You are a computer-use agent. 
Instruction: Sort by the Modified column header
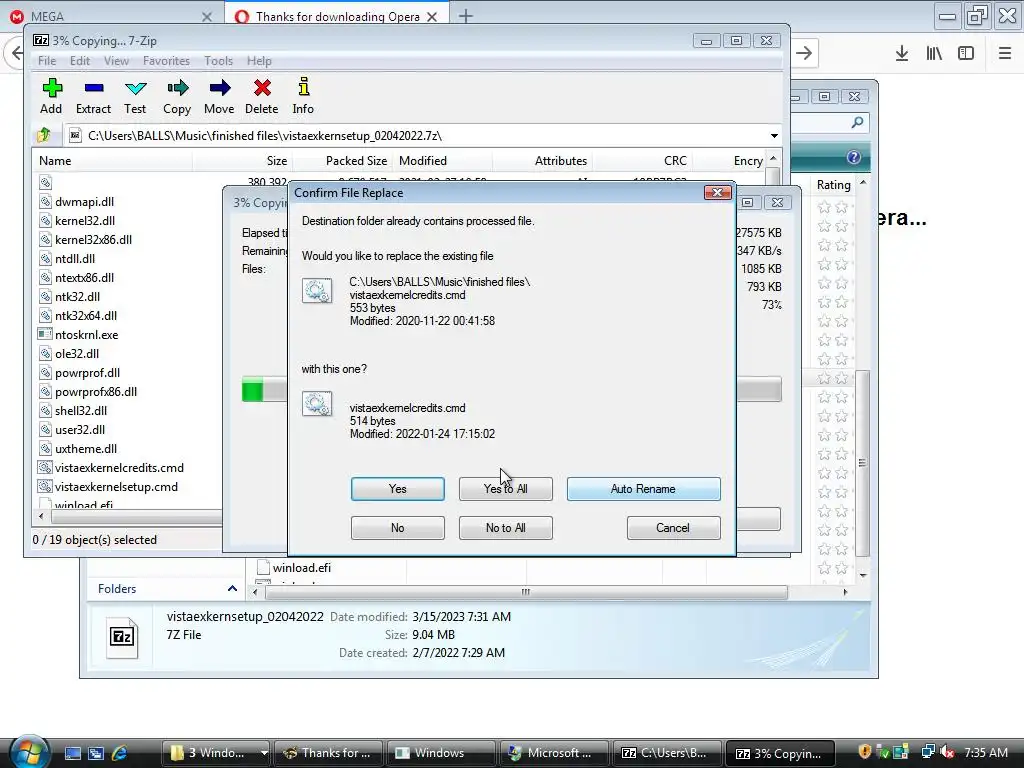443,161
